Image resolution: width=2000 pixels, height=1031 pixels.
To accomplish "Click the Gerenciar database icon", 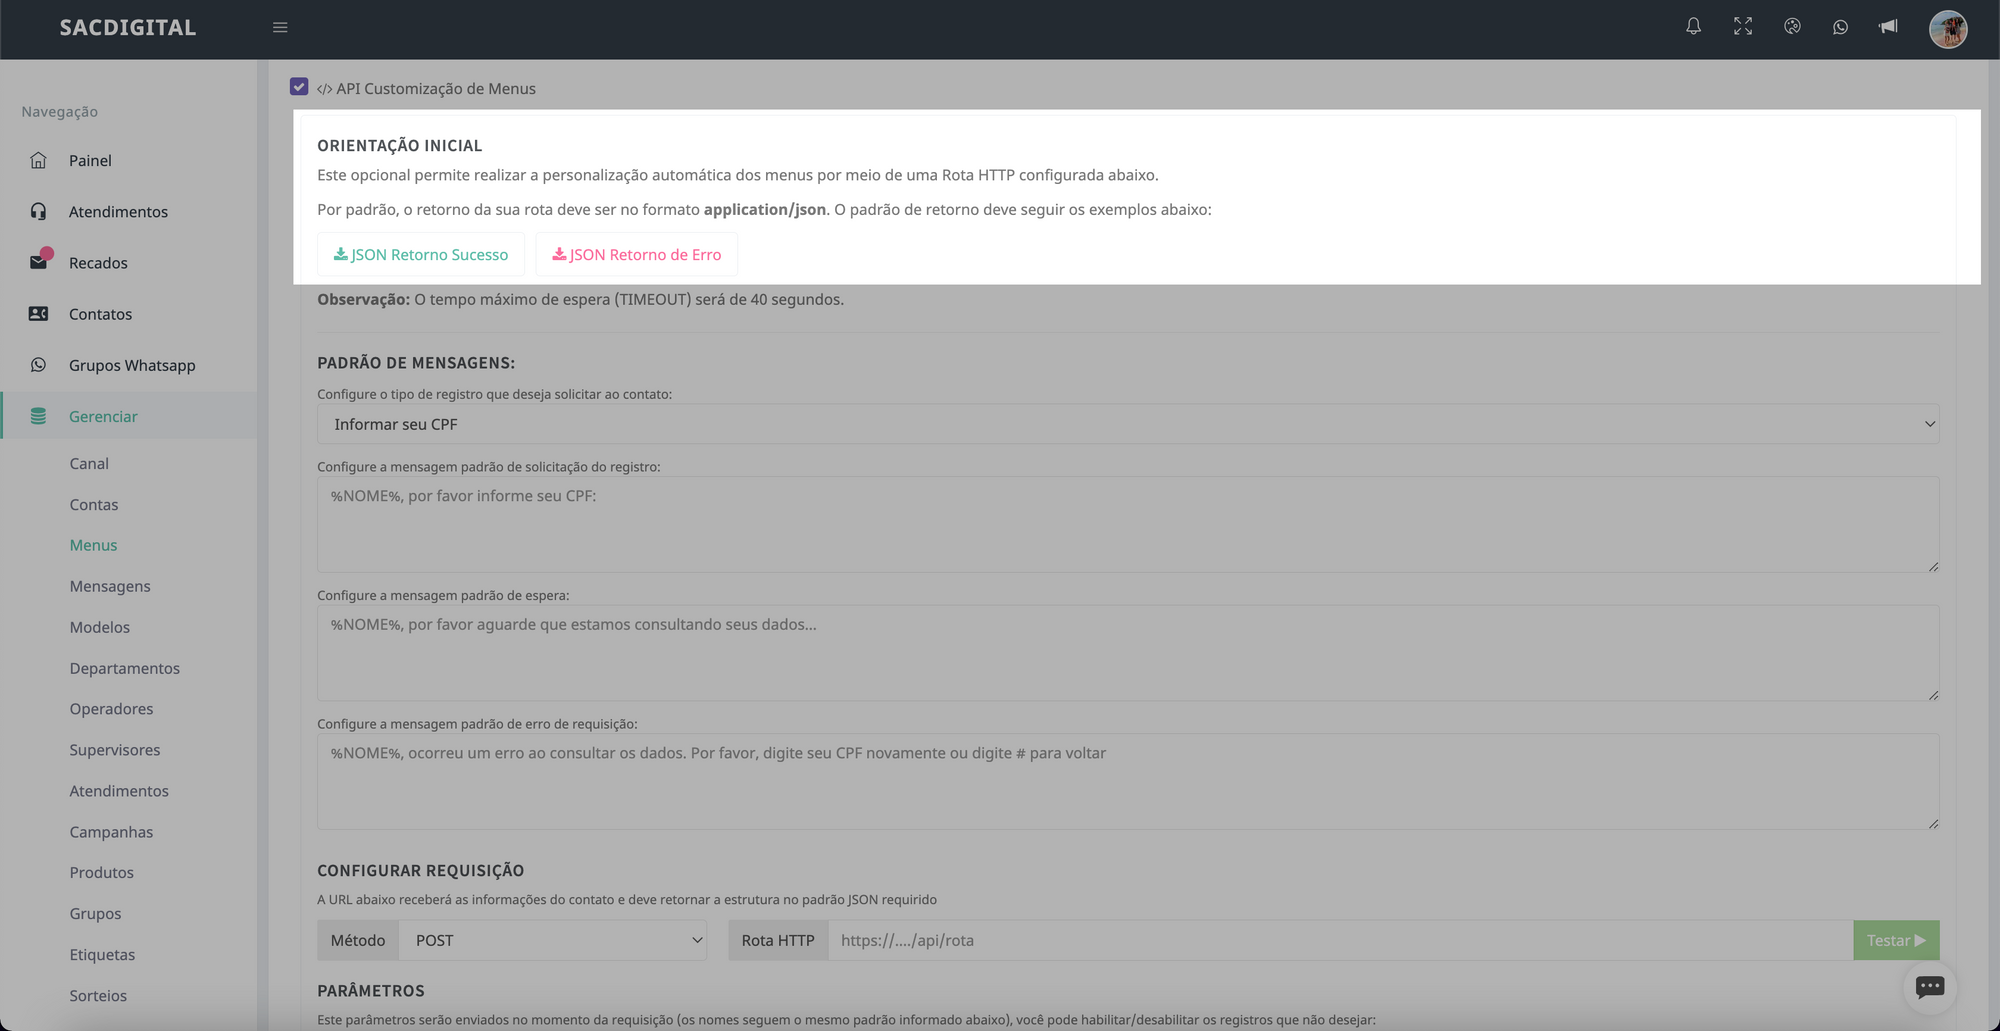I will pos(38,416).
